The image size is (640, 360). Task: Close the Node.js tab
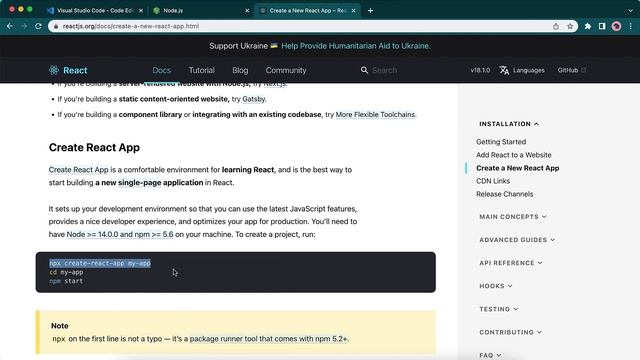click(x=247, y=11)
